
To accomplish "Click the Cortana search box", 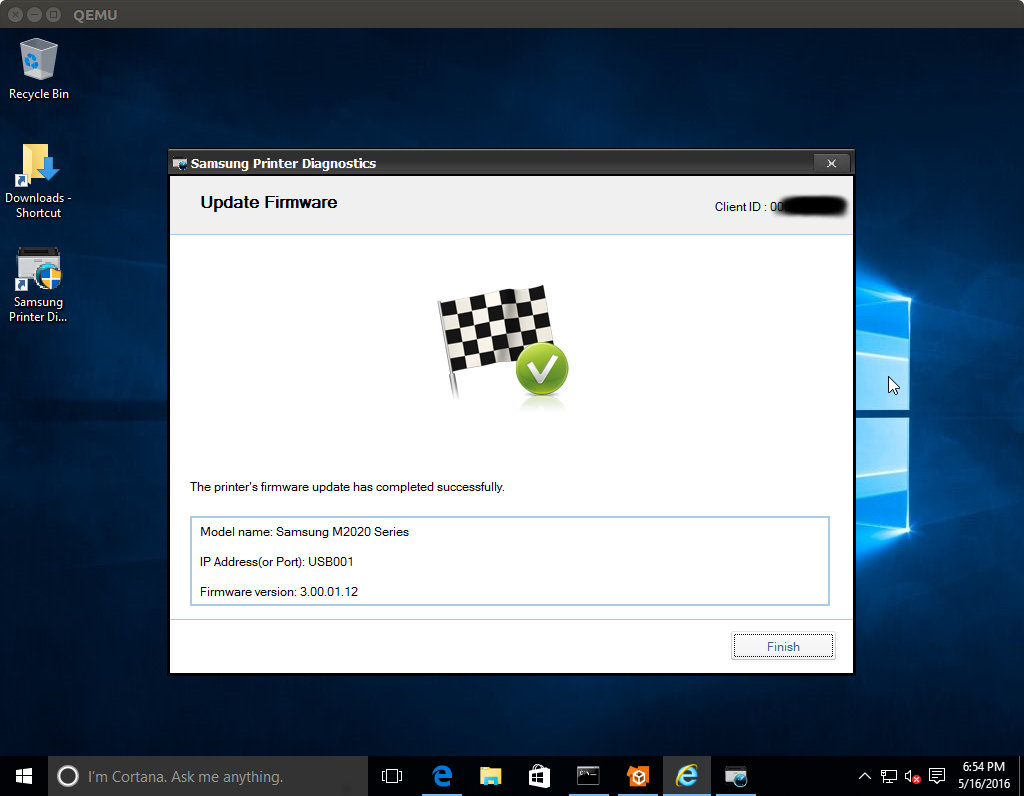I will click(x=208, y=776).
